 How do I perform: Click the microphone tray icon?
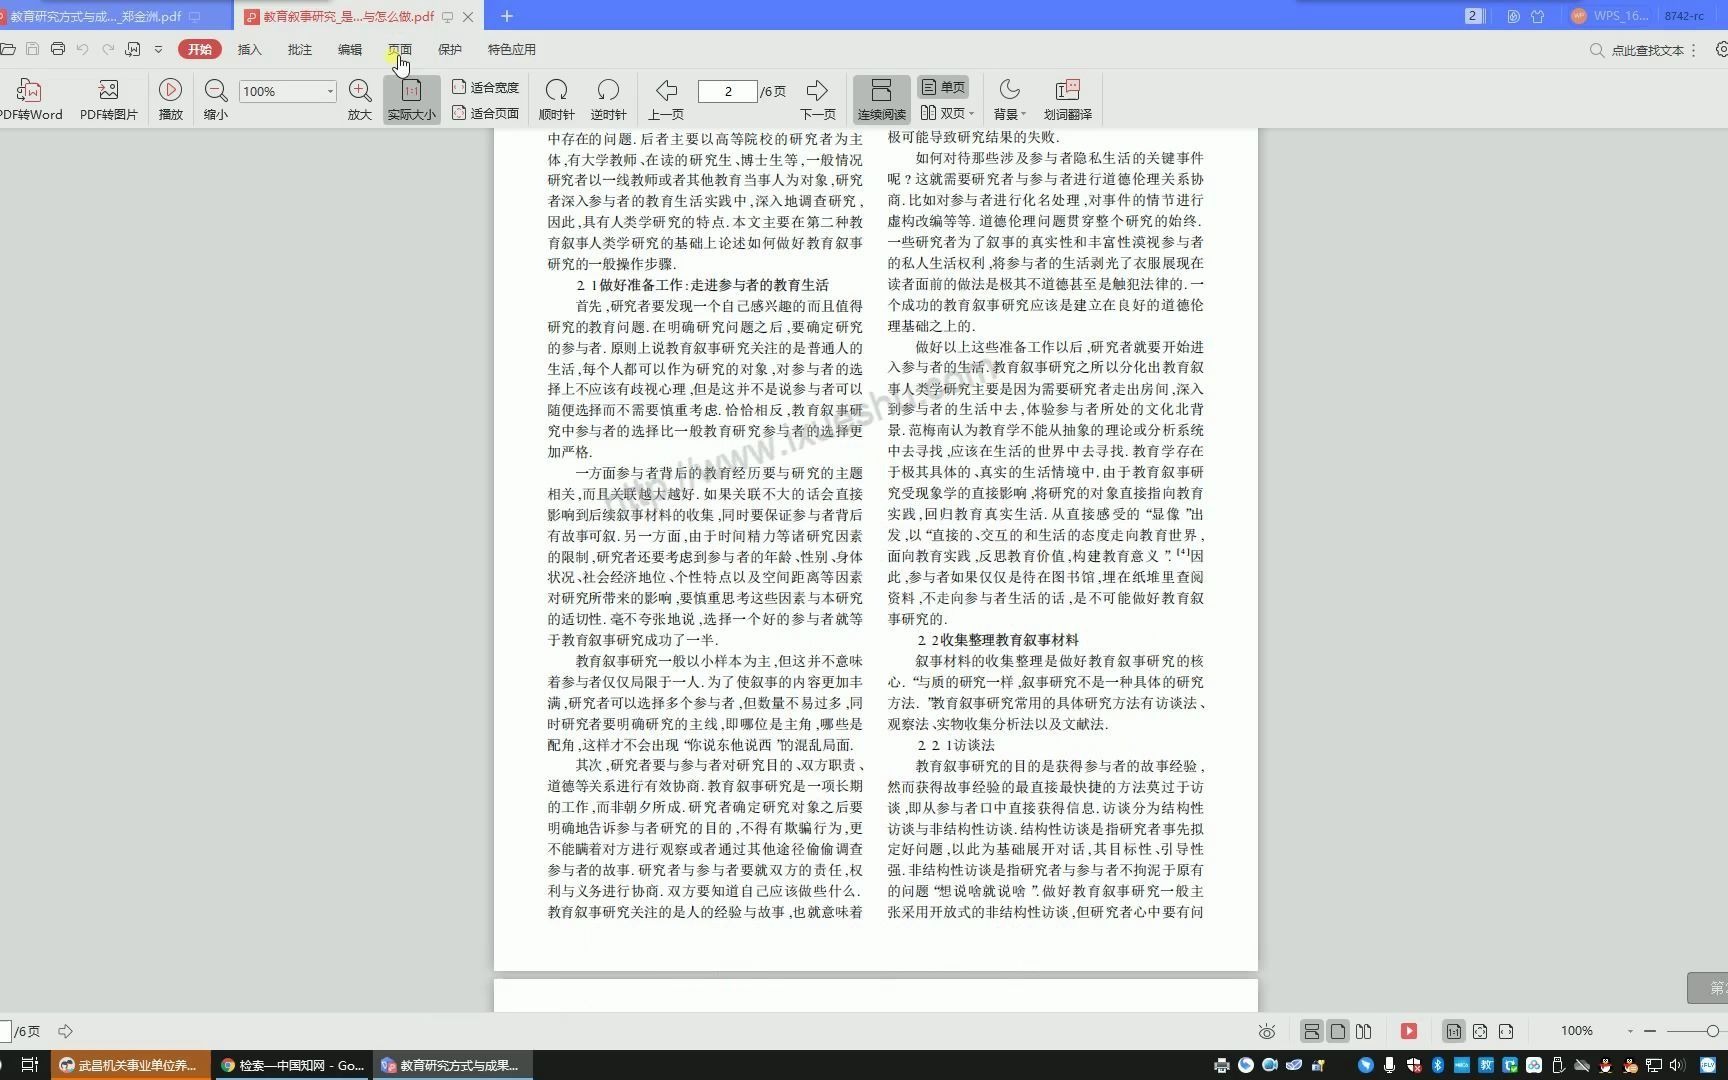pos(1389,1065)
